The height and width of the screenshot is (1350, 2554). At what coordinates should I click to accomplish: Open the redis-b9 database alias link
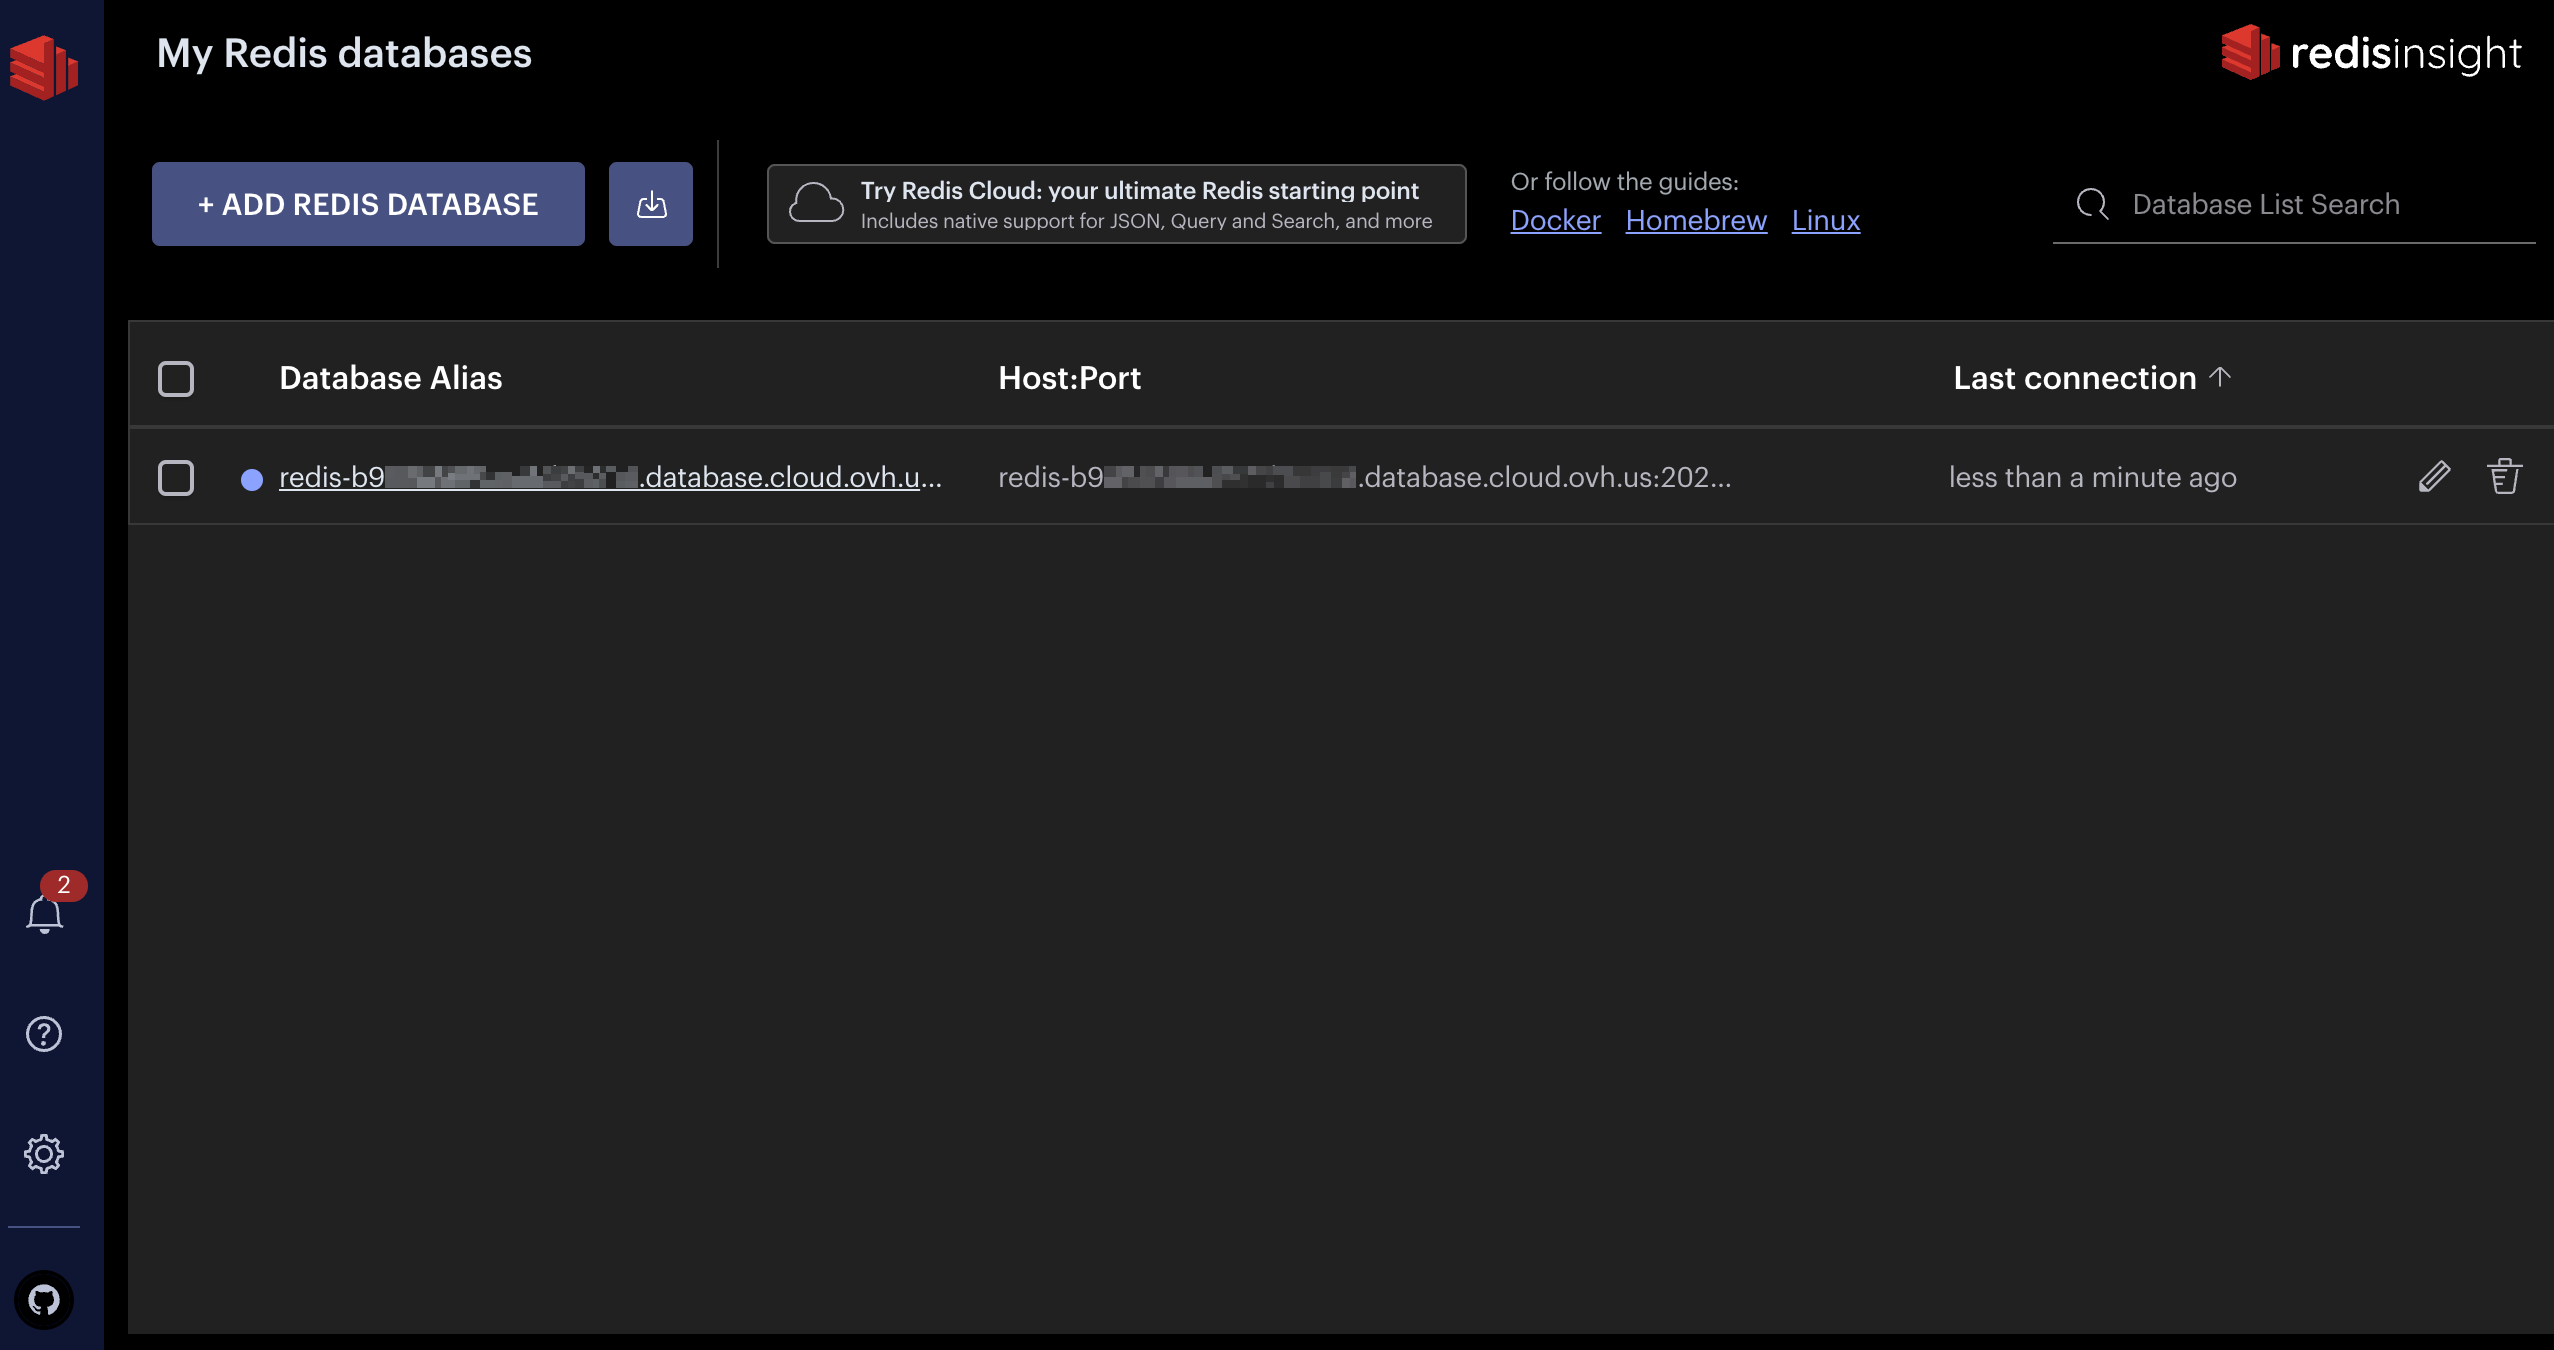(x=610, y=477)
